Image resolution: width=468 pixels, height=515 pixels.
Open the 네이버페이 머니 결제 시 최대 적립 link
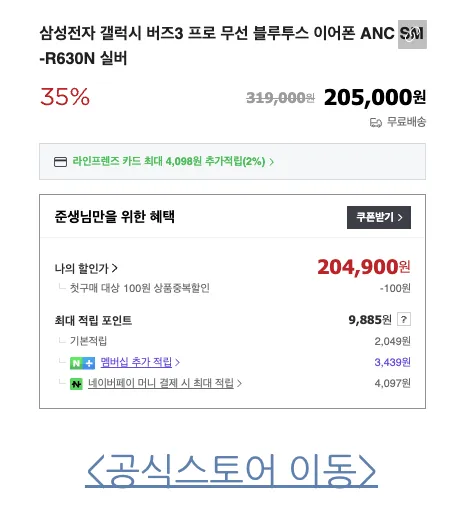(x=161, y=383)
